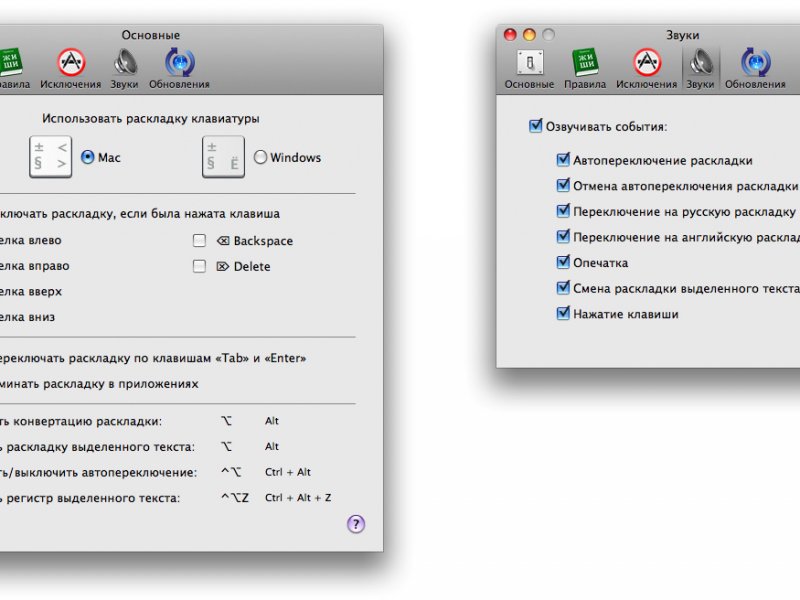
Task: Select the Mac layout radio button
Action: click(88, 157)
